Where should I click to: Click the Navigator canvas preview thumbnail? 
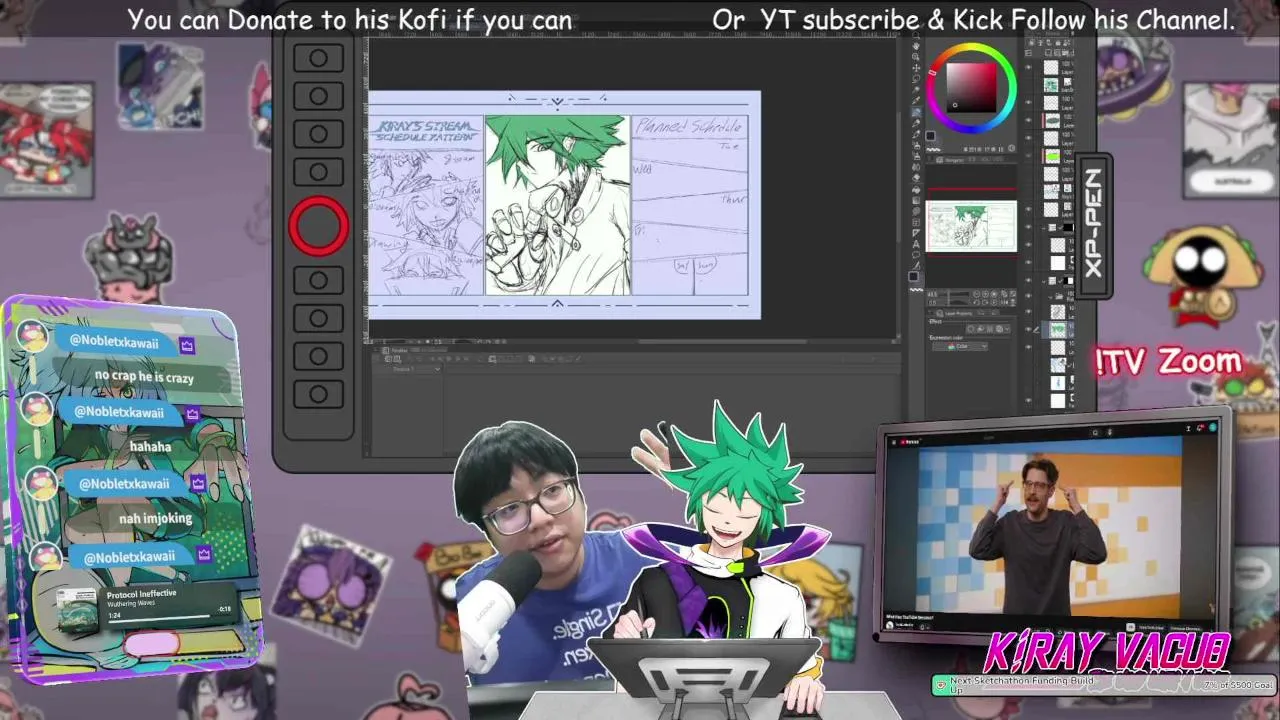[x=971, y=226]
